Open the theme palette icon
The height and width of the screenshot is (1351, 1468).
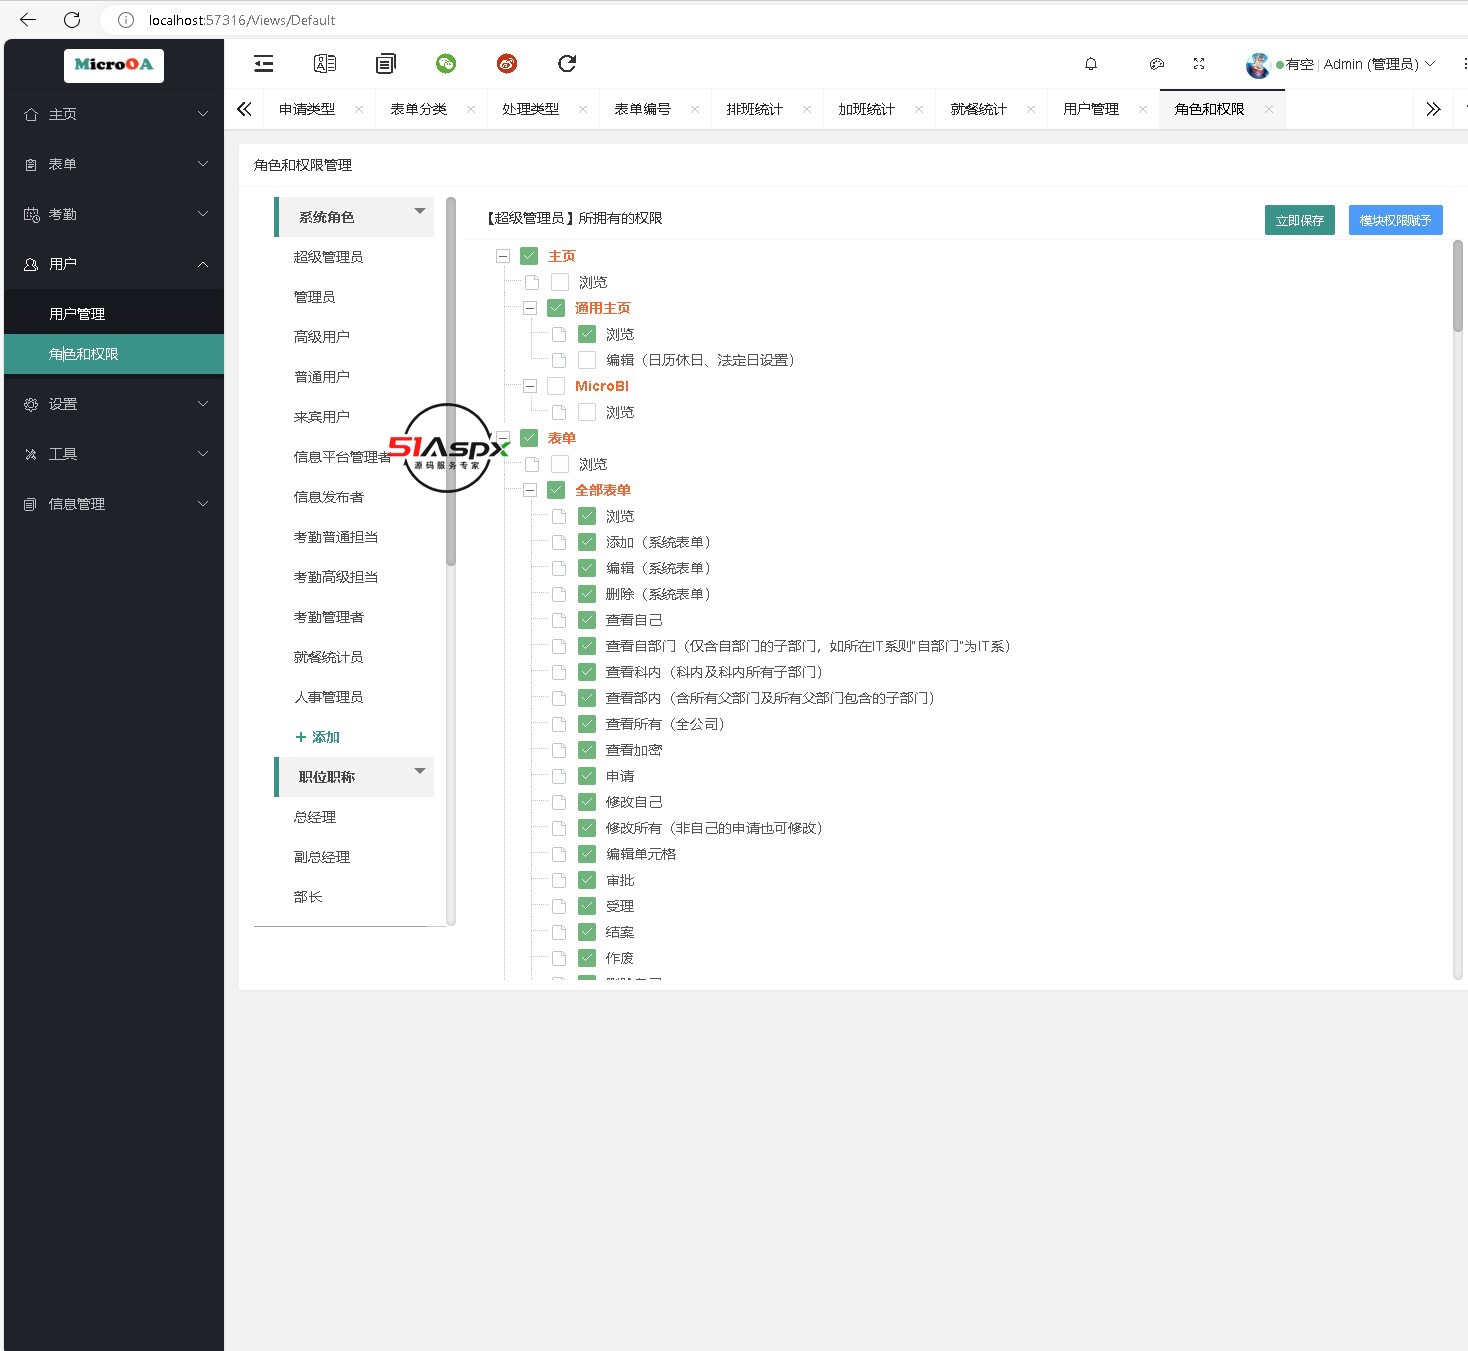[x=1157, y=64]
